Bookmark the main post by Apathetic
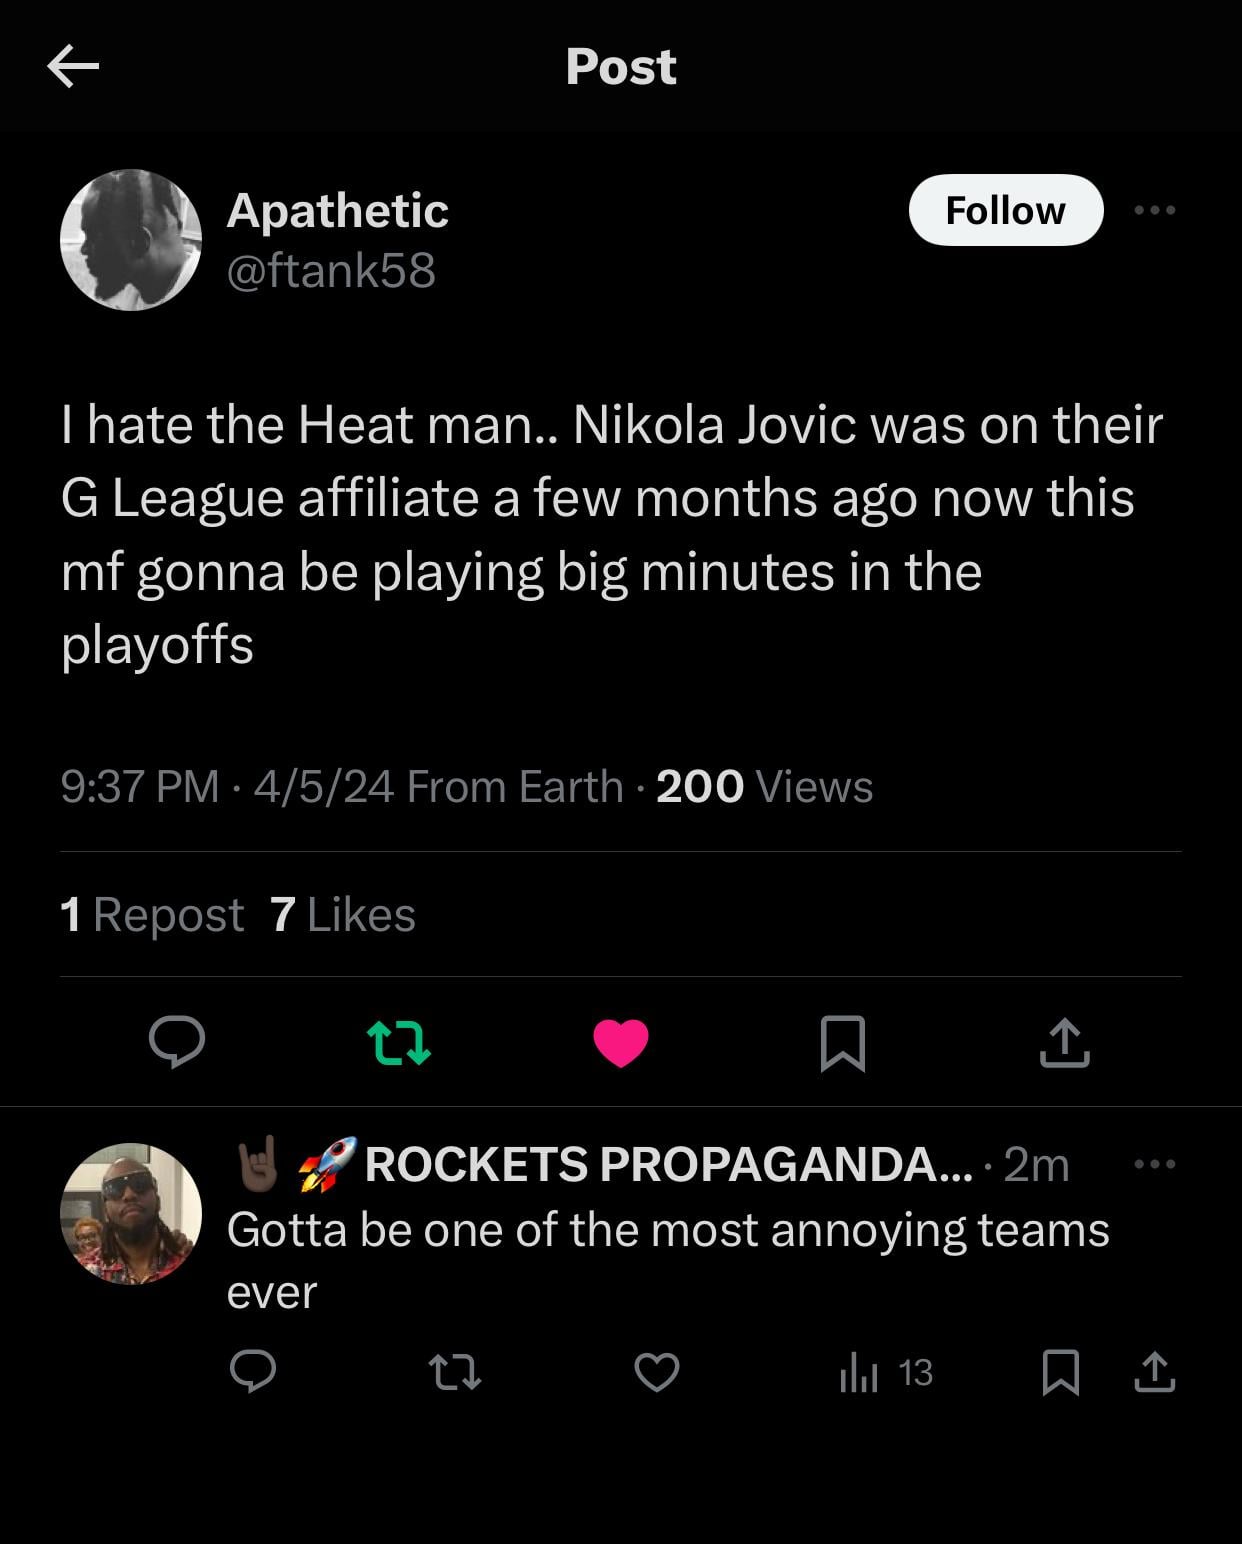This screenshot has height=1544, width=1242. click(x=842, y=1043)
